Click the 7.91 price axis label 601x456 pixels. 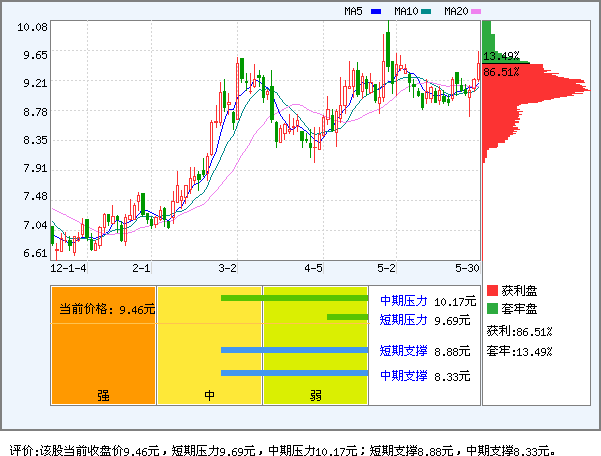click(35, 168)
